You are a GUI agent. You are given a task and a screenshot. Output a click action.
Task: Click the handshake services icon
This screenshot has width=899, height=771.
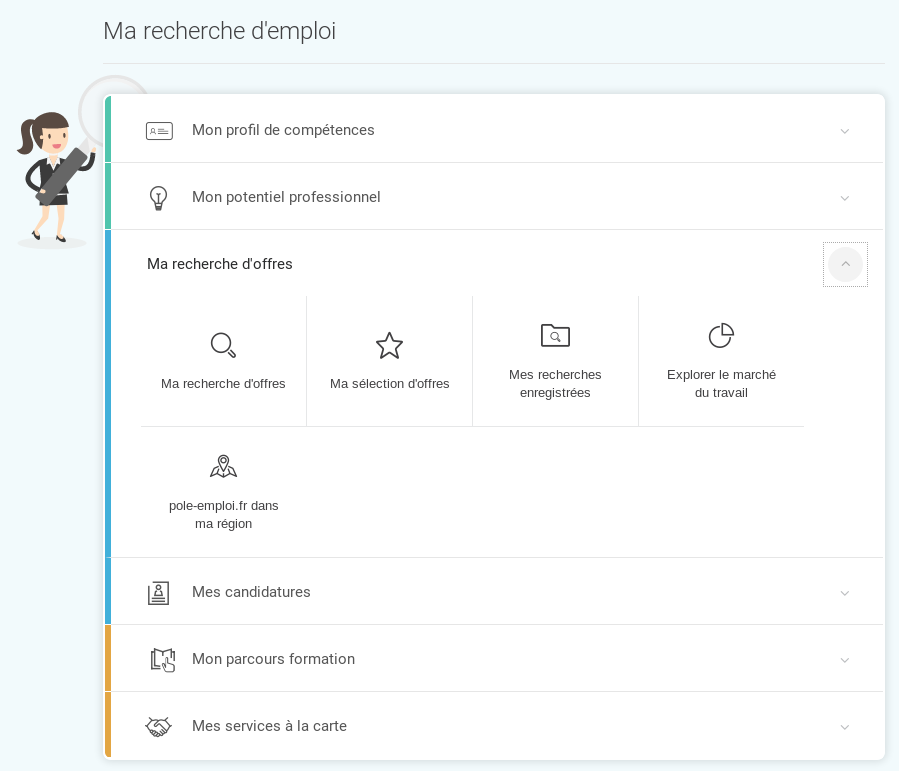point(158,727)
